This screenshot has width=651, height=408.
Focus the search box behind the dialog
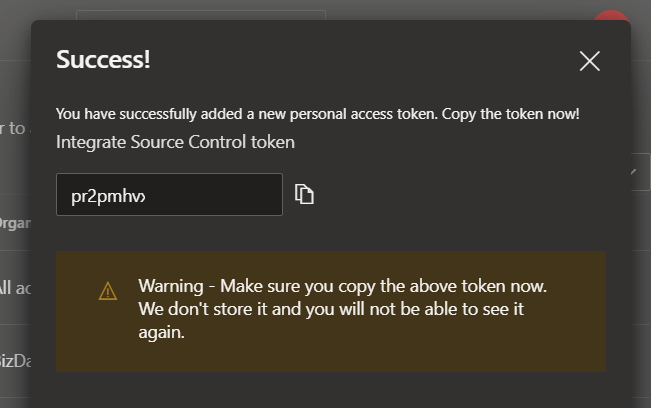(x=201, y=15)
